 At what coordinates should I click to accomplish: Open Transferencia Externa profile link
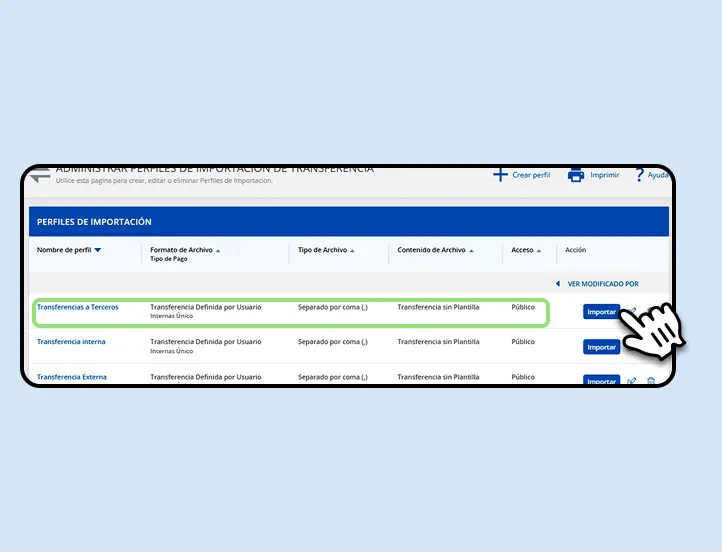tap(71, 377)
